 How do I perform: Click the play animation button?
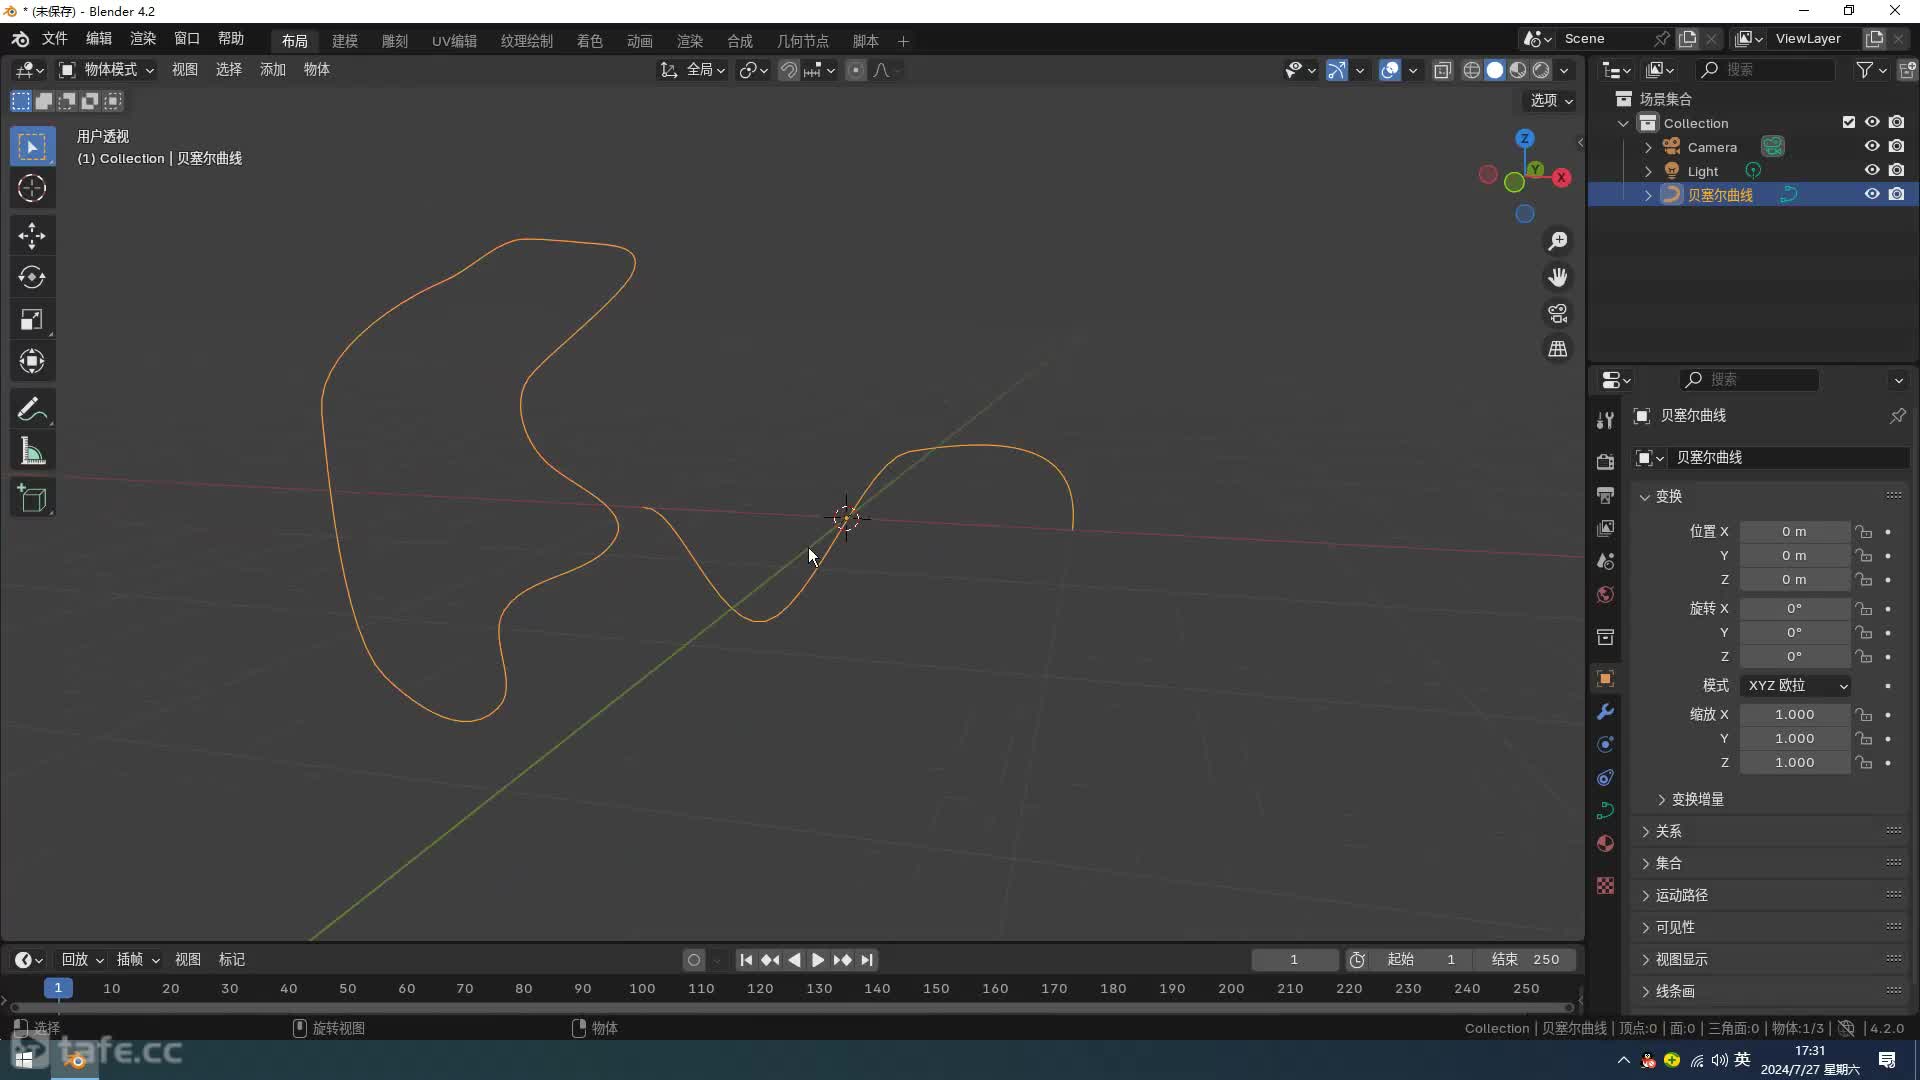click(817, 960)
